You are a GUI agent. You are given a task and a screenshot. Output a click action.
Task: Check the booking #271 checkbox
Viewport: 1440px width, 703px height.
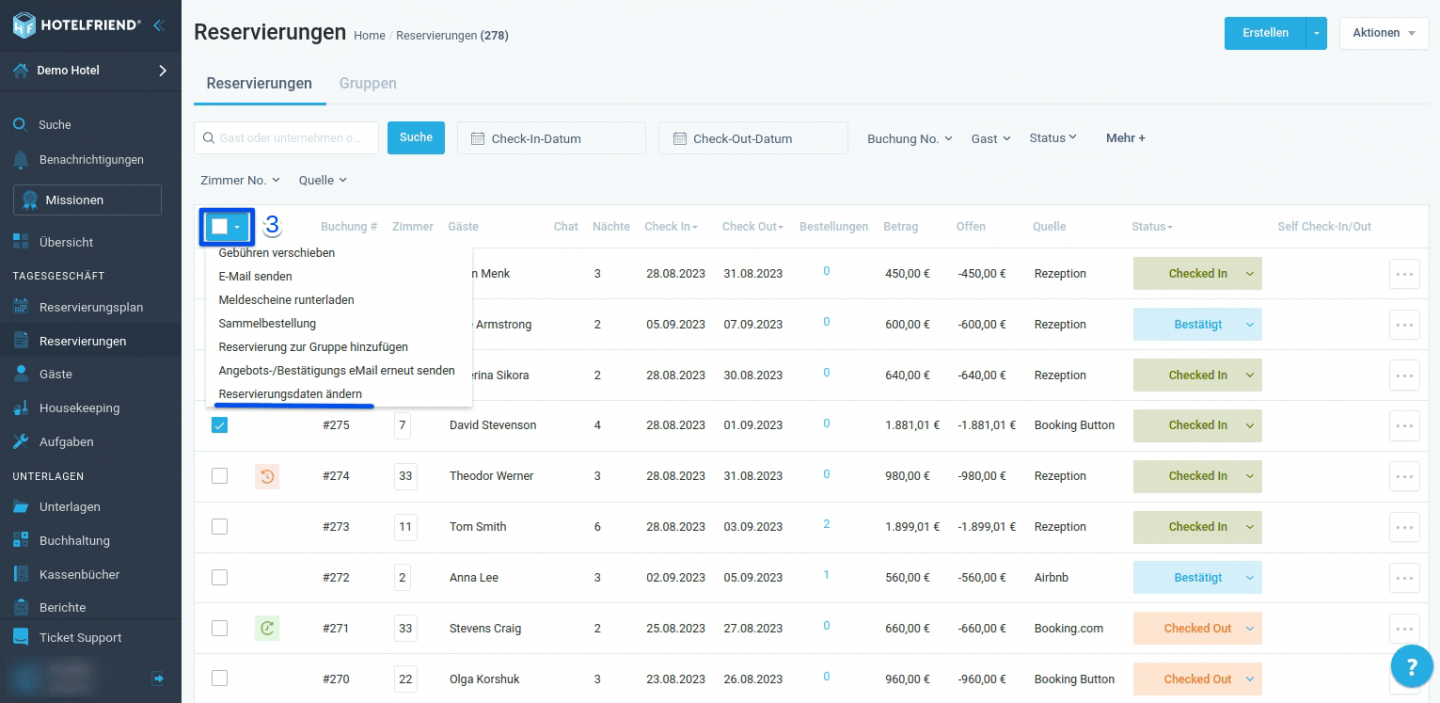pos(219,628)
